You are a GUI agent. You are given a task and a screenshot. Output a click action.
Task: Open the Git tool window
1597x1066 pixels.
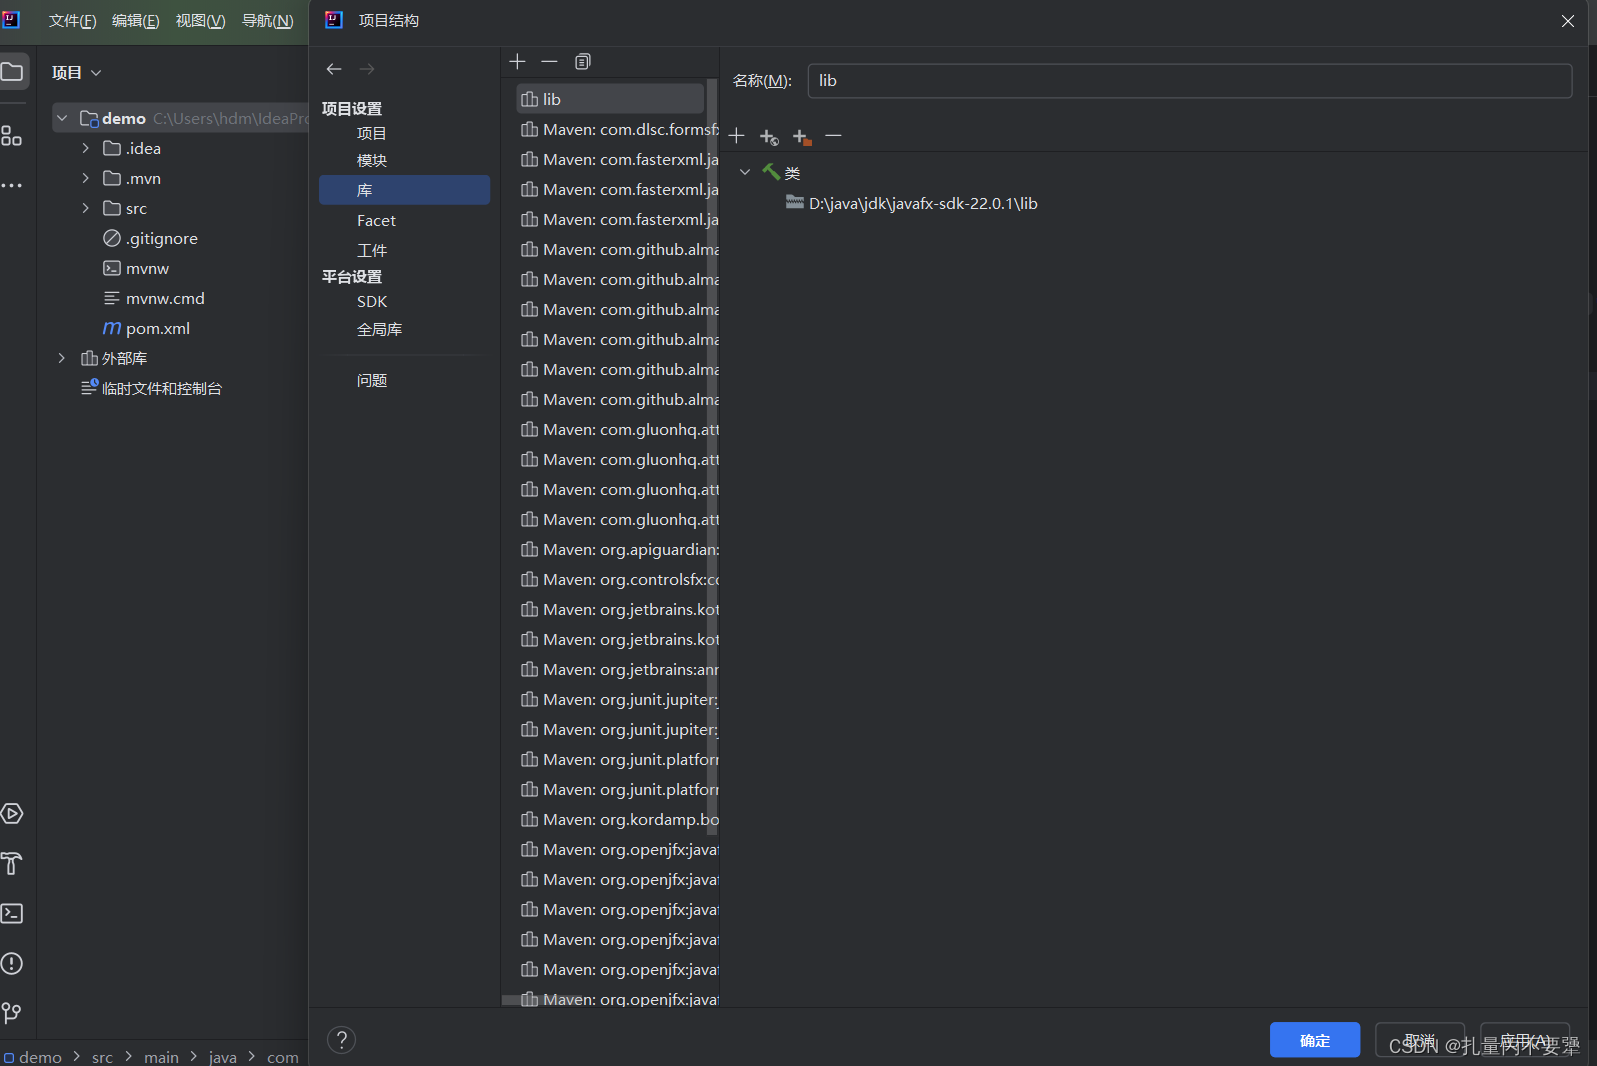12,1014
